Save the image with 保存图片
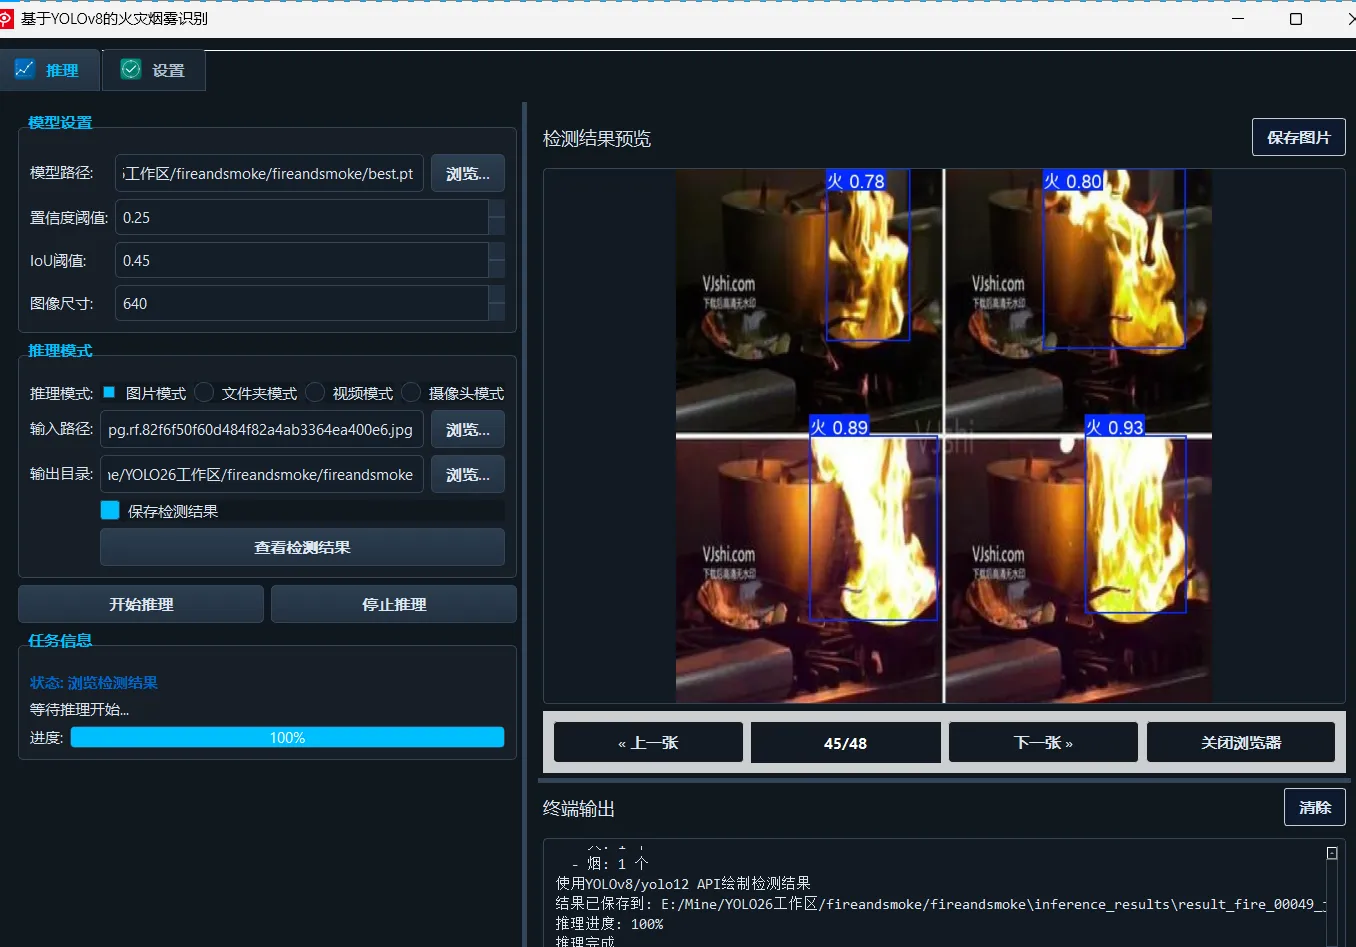The image size is (1356, 947). (x=1298, y=137)
